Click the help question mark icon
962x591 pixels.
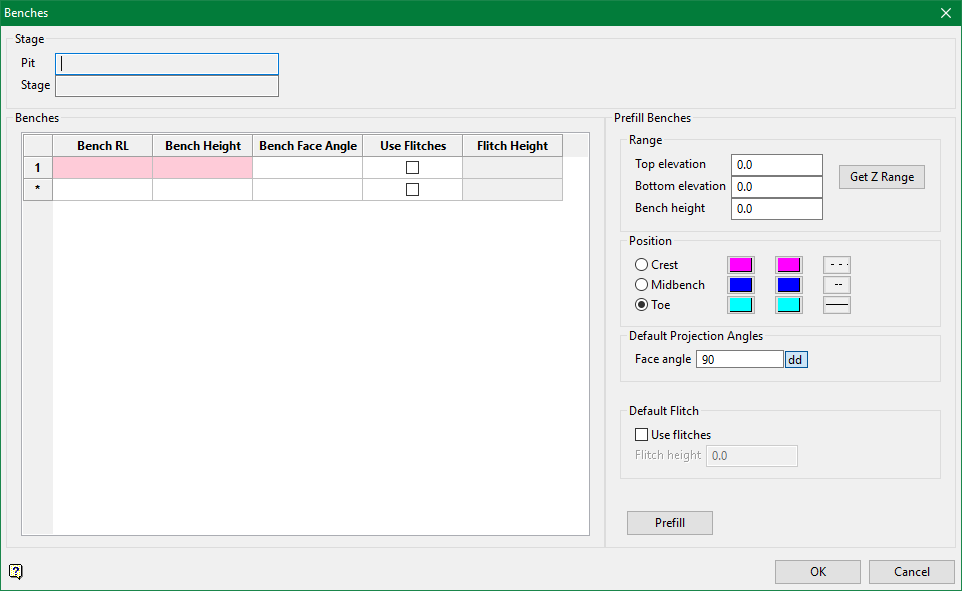(16, 572)
